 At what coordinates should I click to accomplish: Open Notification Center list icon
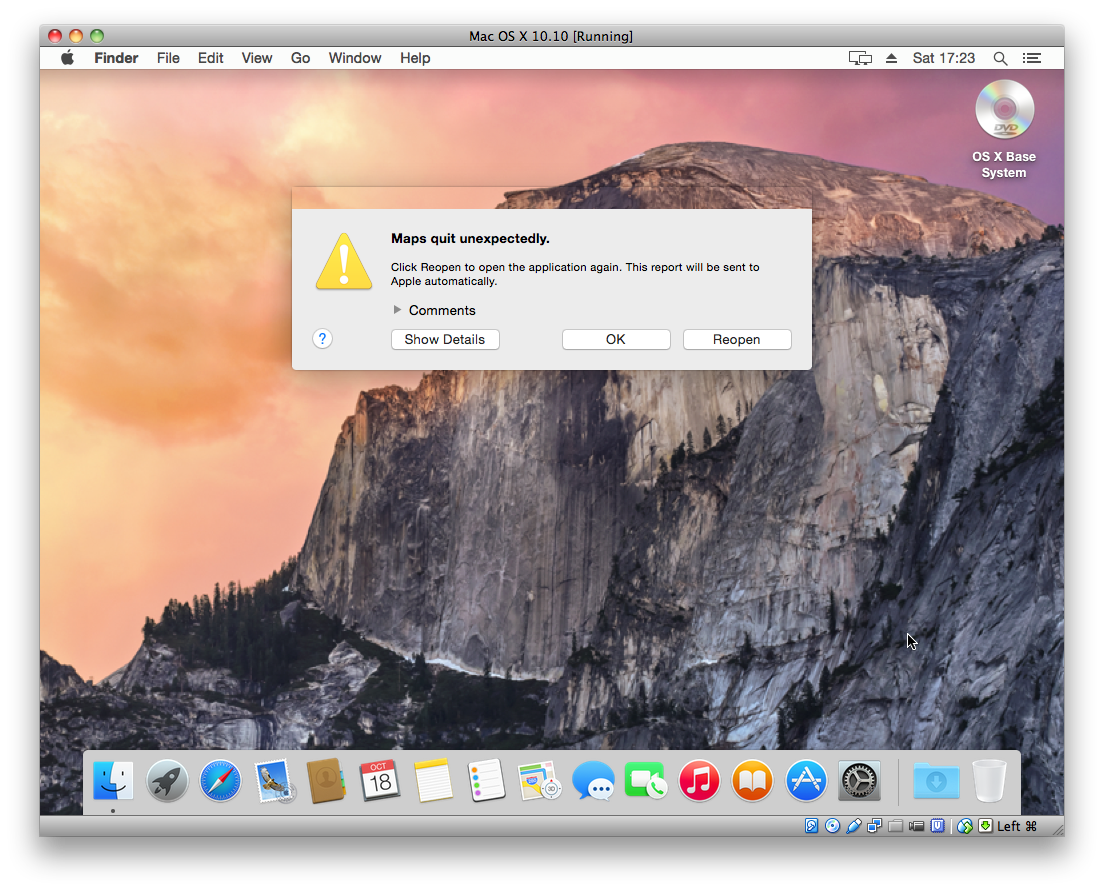pos(1031,58)
